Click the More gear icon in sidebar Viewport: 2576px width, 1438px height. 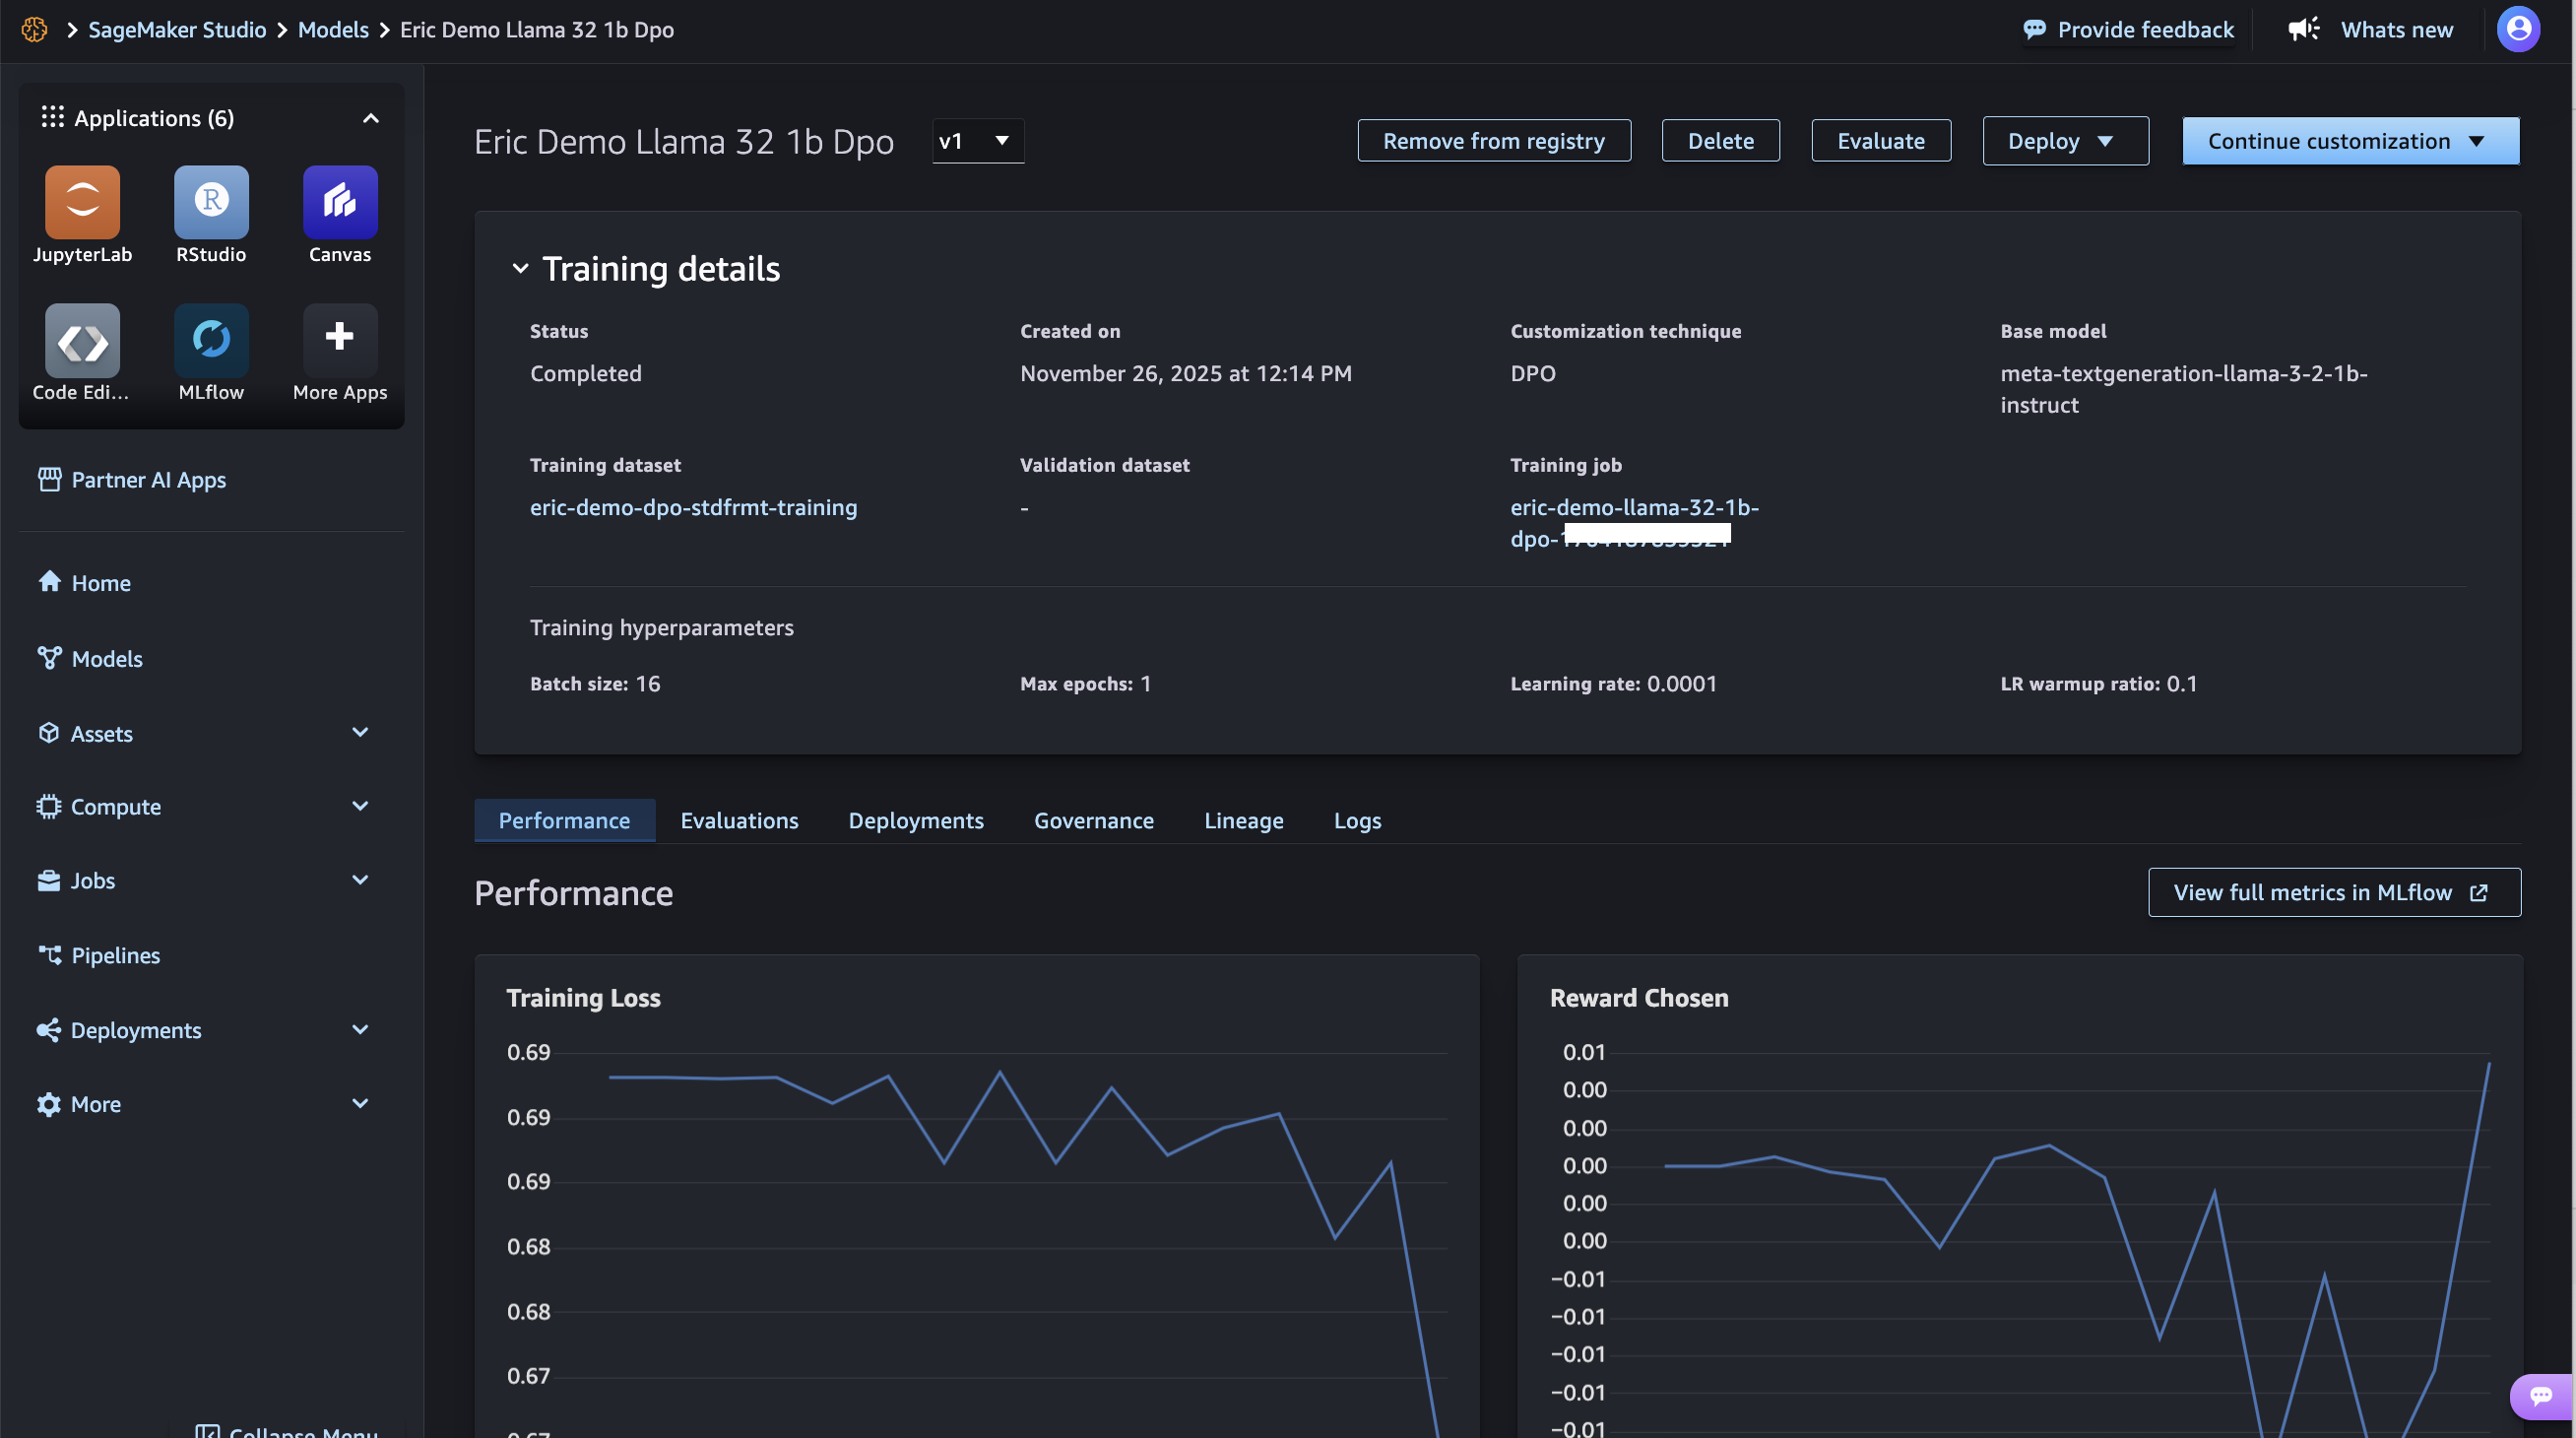(49, 1104)
